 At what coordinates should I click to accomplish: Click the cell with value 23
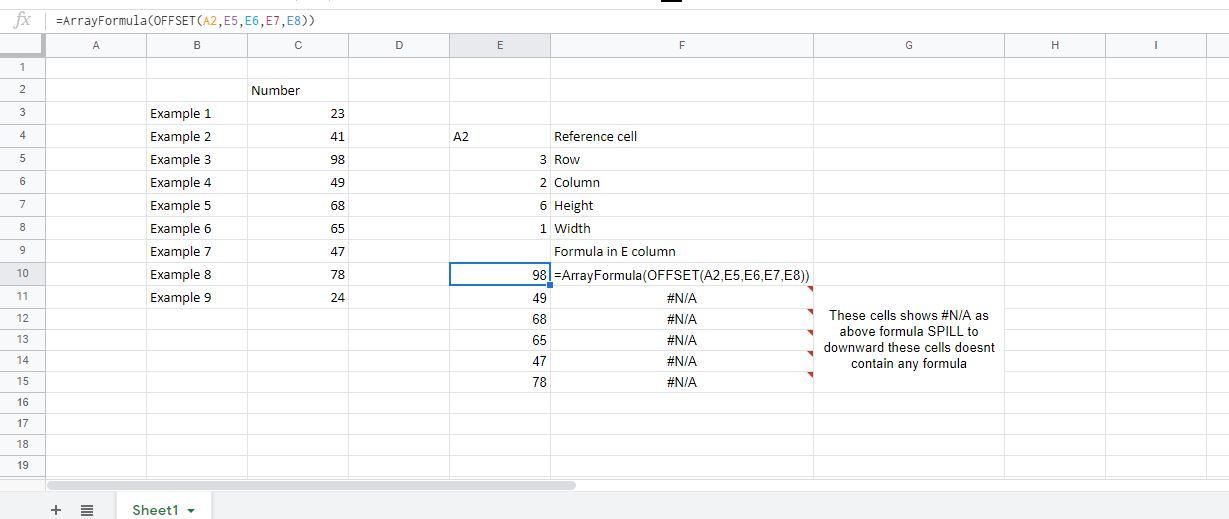click(x=298, y=113)
